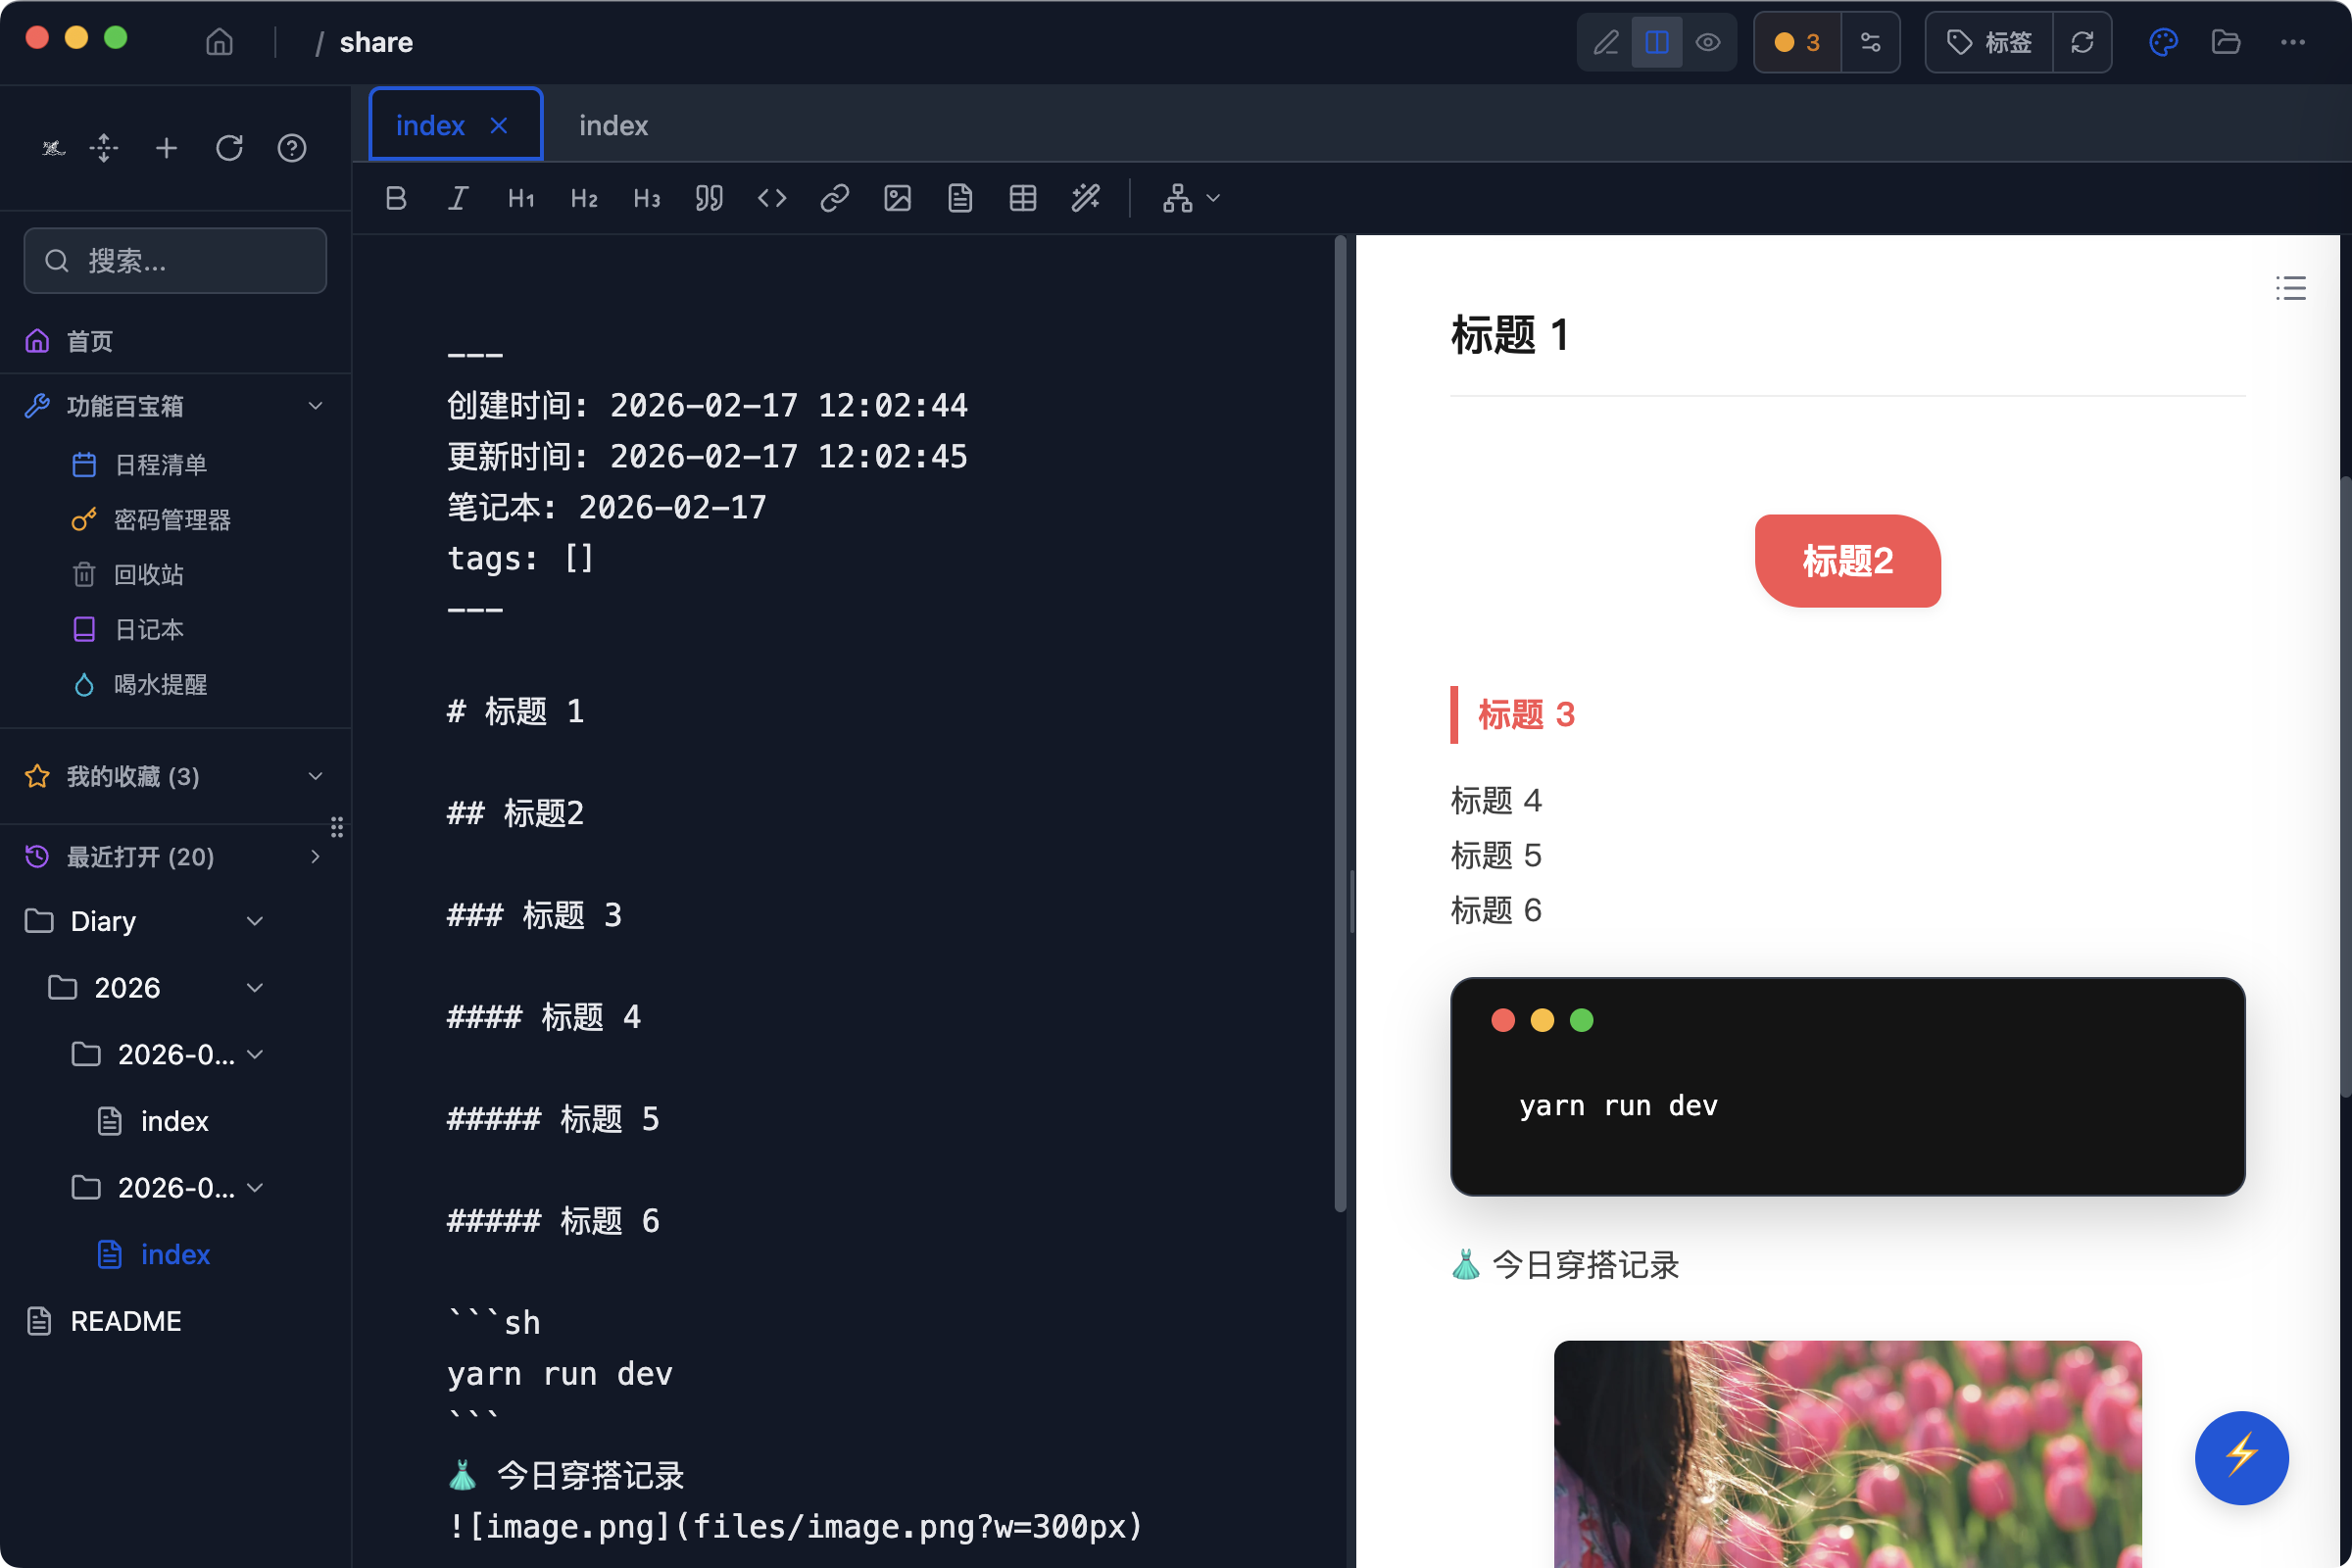Insert a hyperlink
The image size is (2352, 1568).
pos(834,197)
